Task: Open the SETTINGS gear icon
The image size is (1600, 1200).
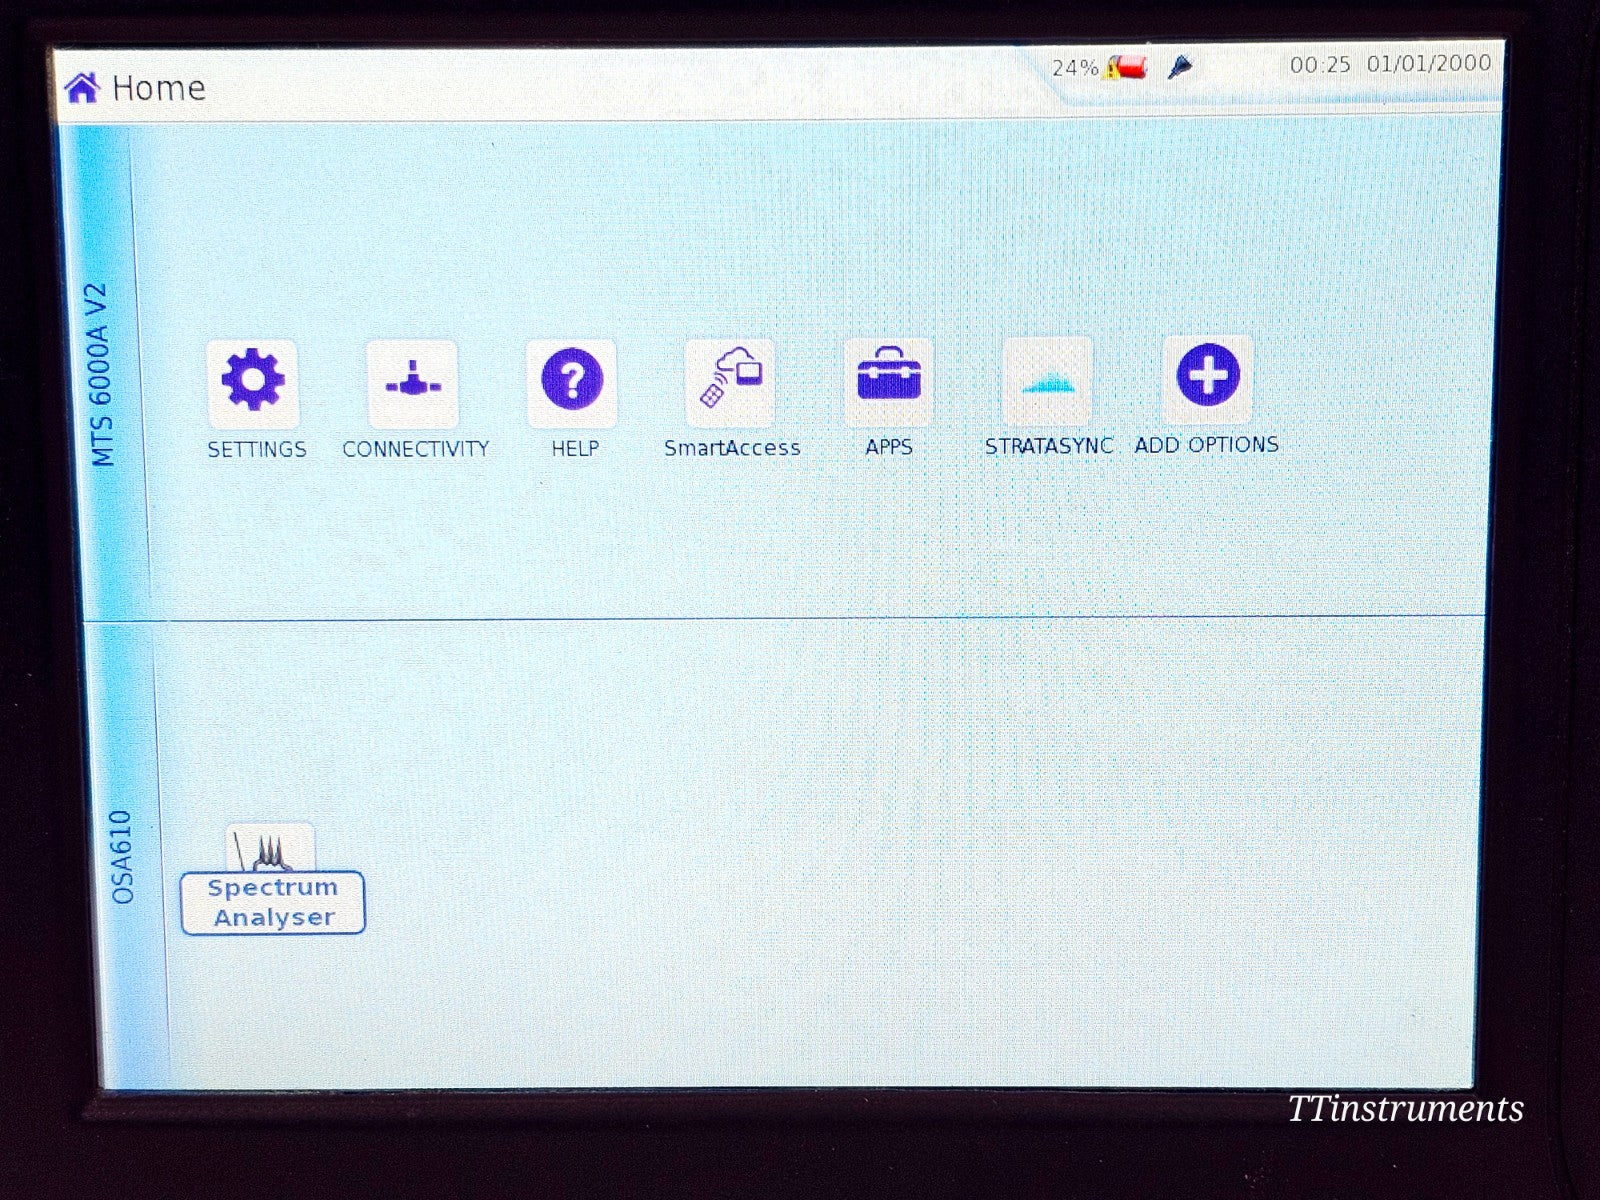Action: point(252,382)
